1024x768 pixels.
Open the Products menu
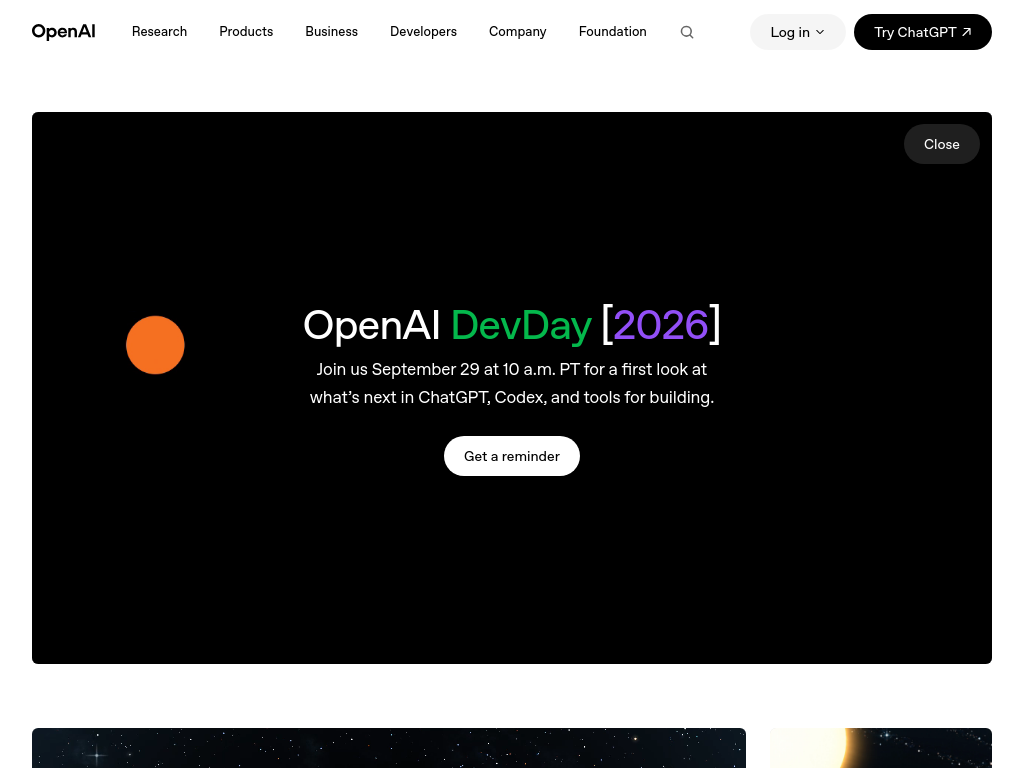tap(246, 31)
